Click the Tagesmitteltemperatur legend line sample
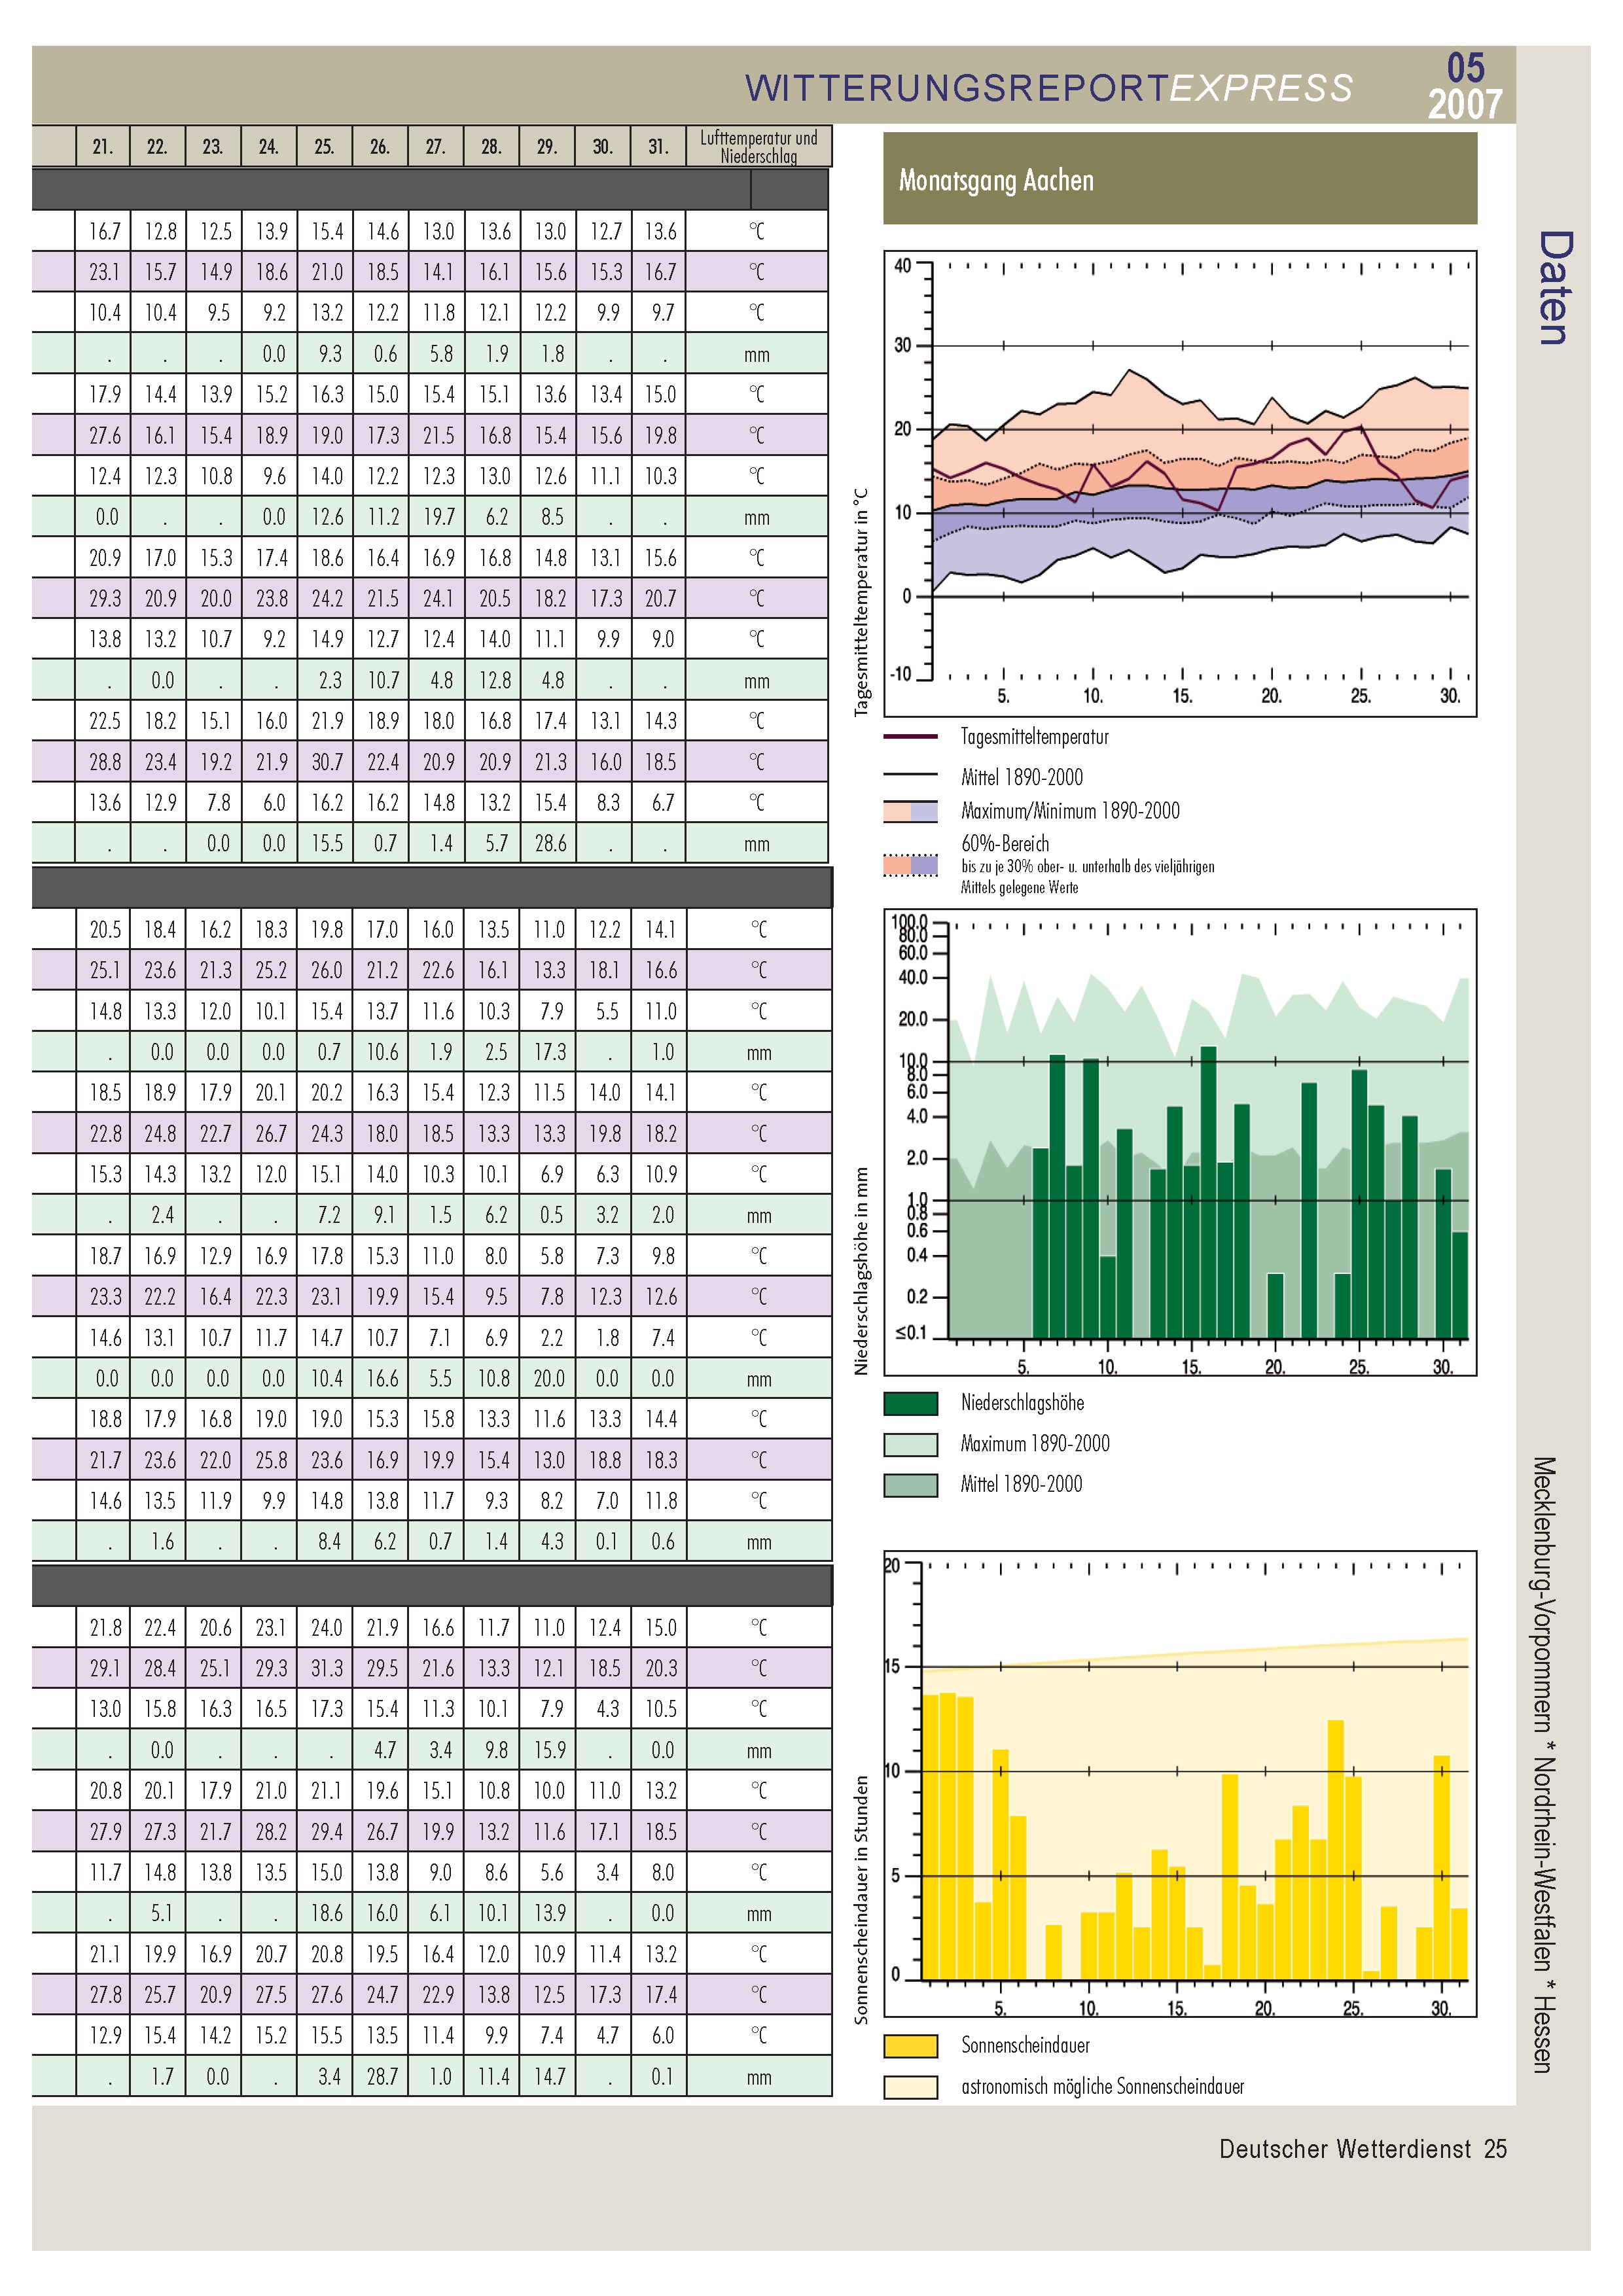Viewport: 1623px width, 2296px height. point(910,736)
